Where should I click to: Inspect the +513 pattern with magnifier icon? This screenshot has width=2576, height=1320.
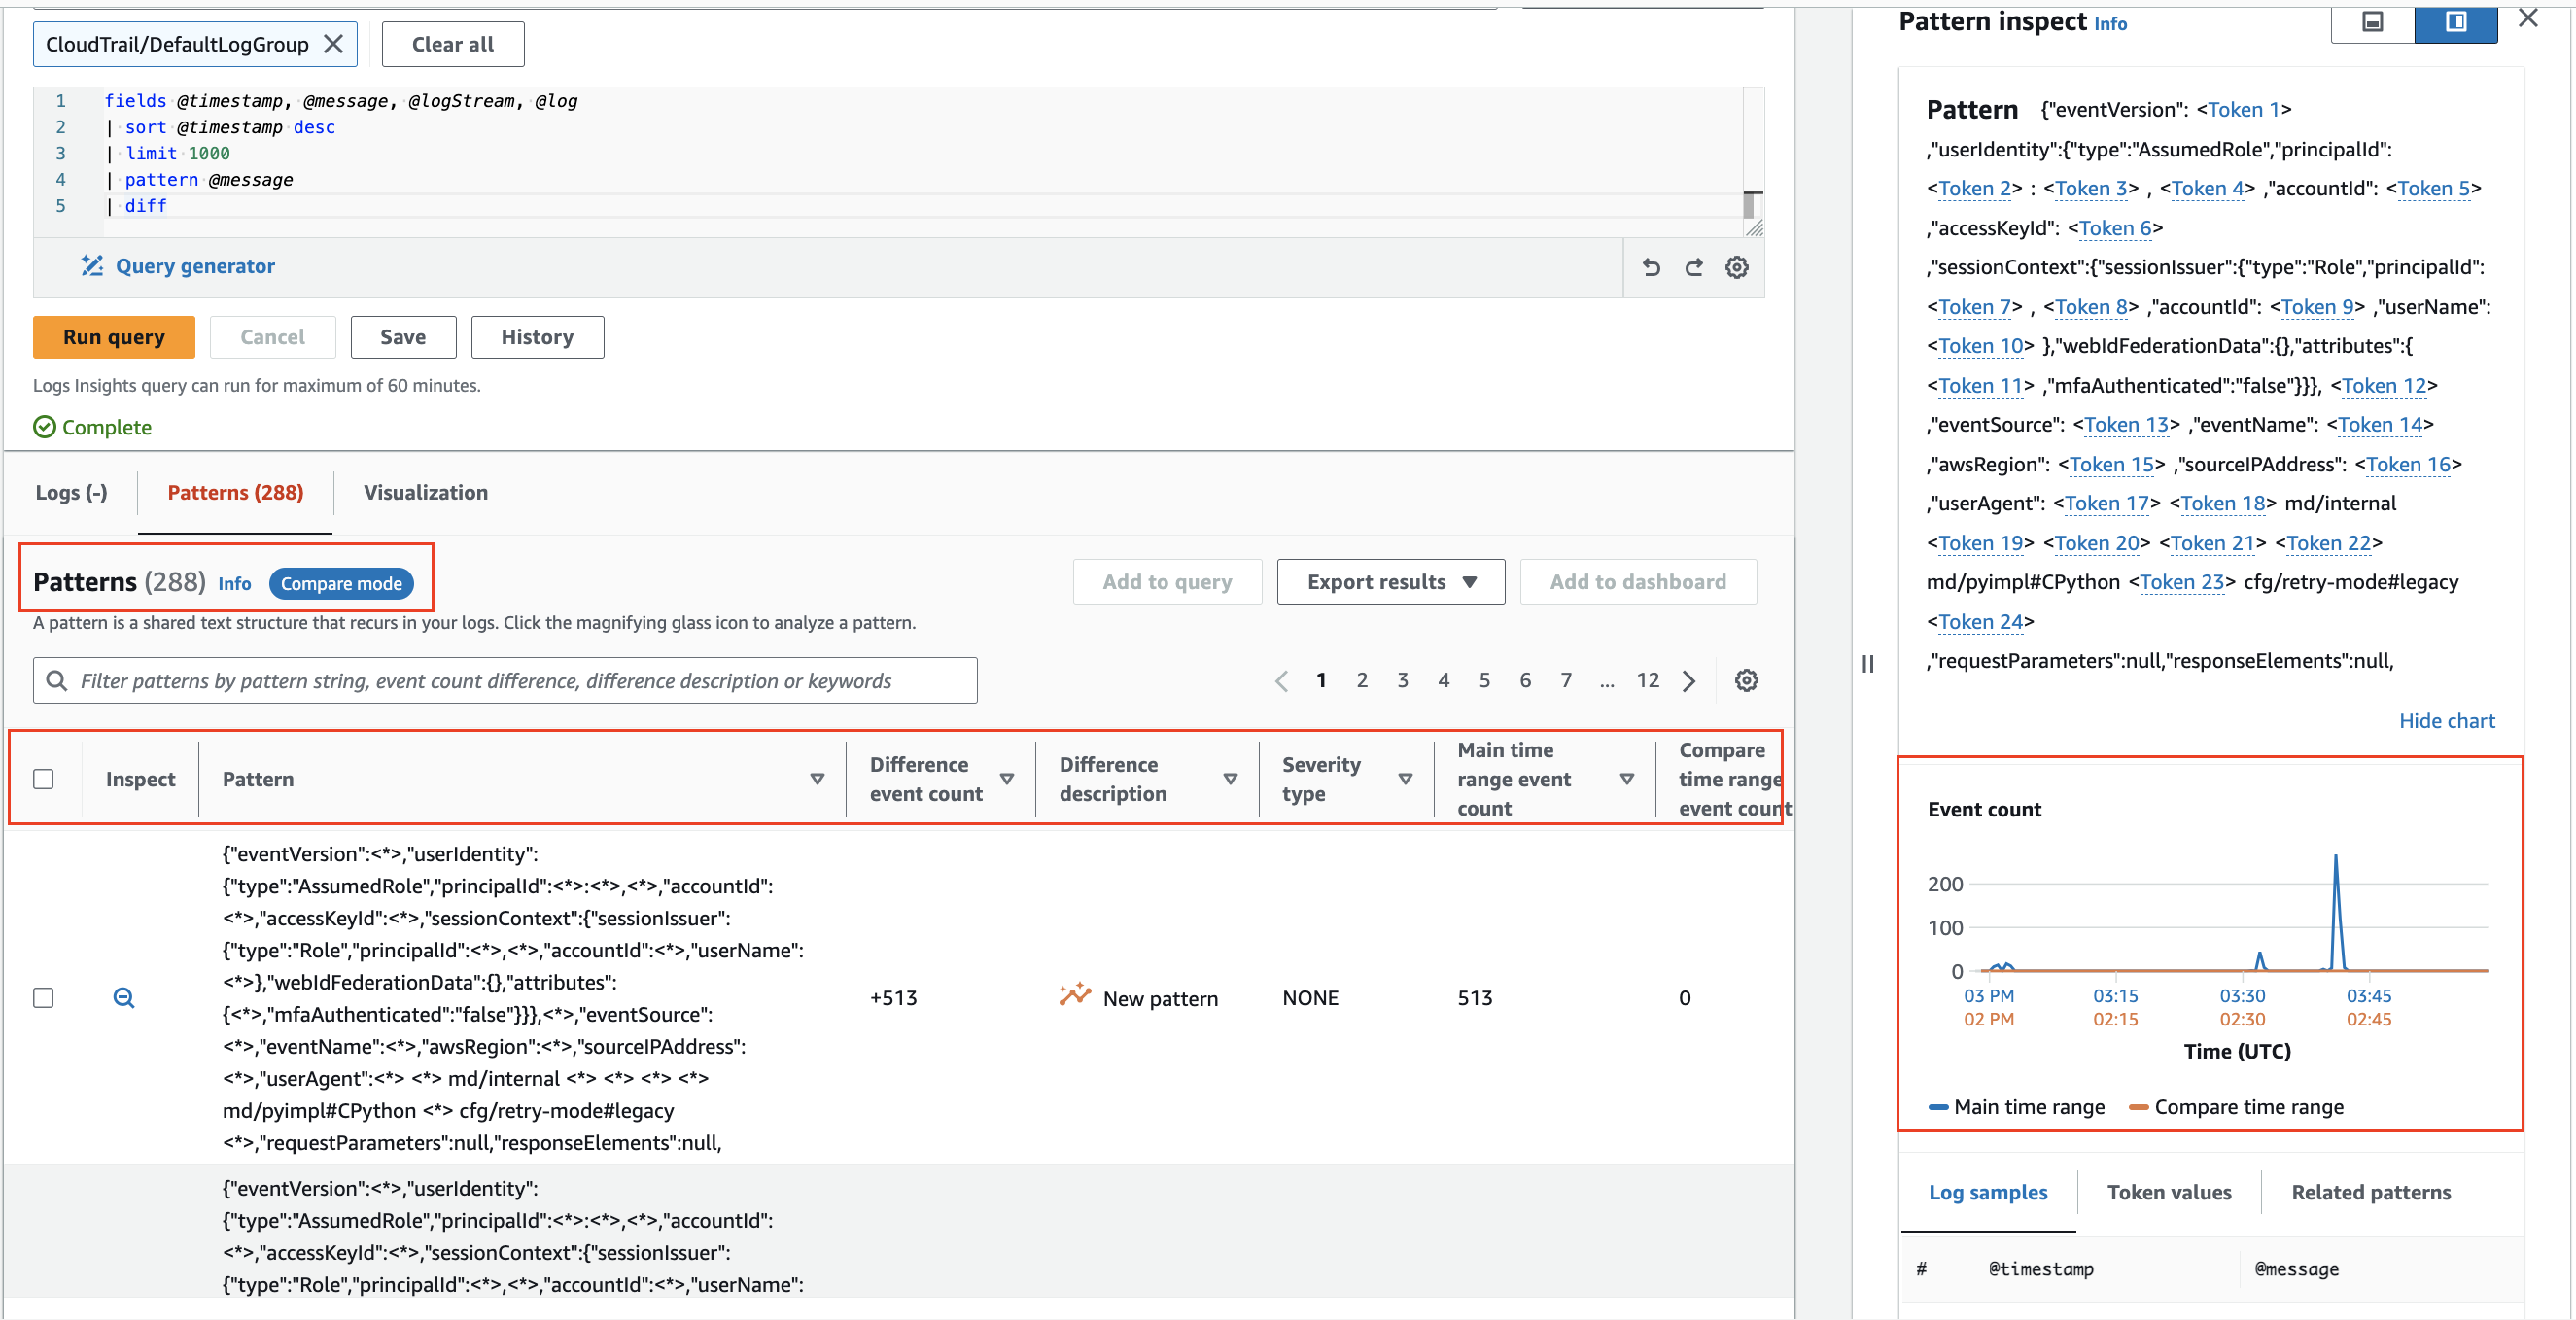(x=124, y=998)
